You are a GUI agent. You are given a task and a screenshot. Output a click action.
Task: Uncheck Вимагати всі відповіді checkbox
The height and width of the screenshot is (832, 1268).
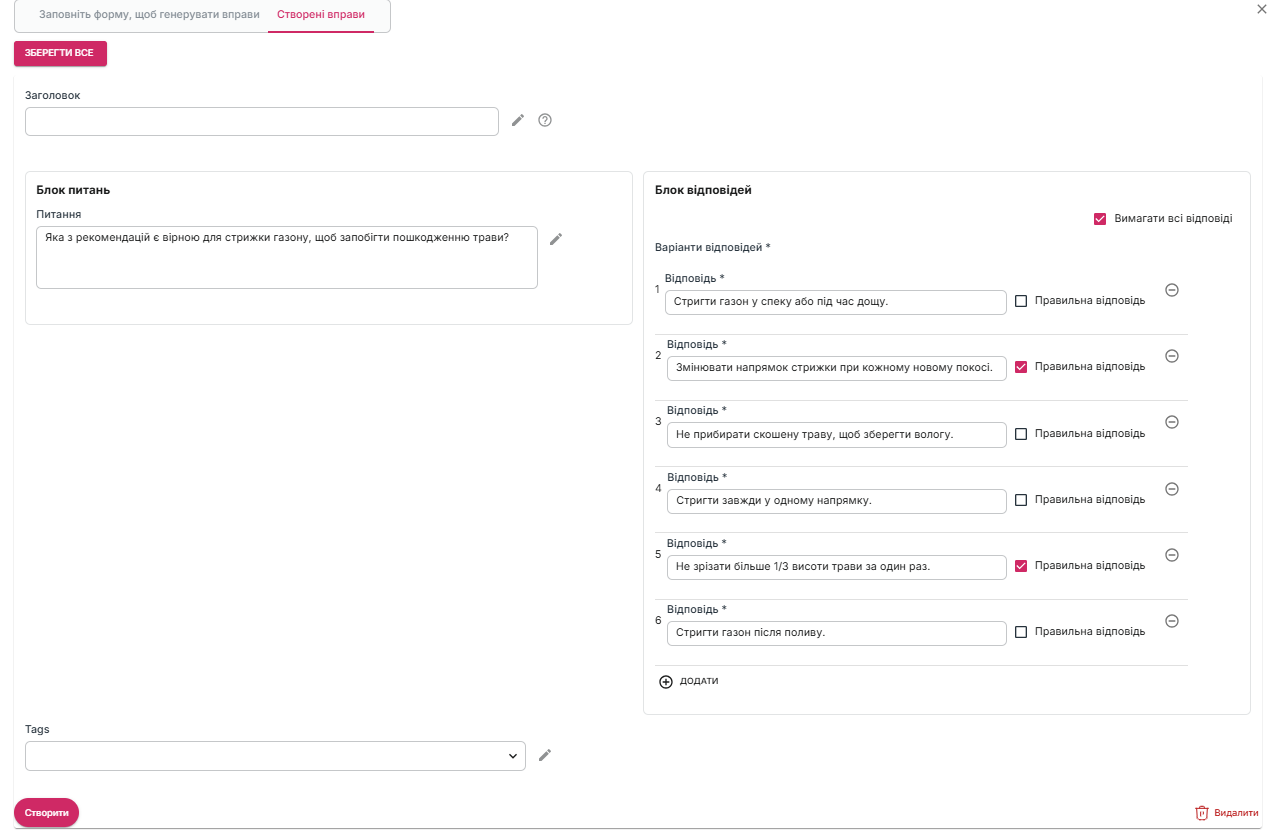pos(1100,219)
